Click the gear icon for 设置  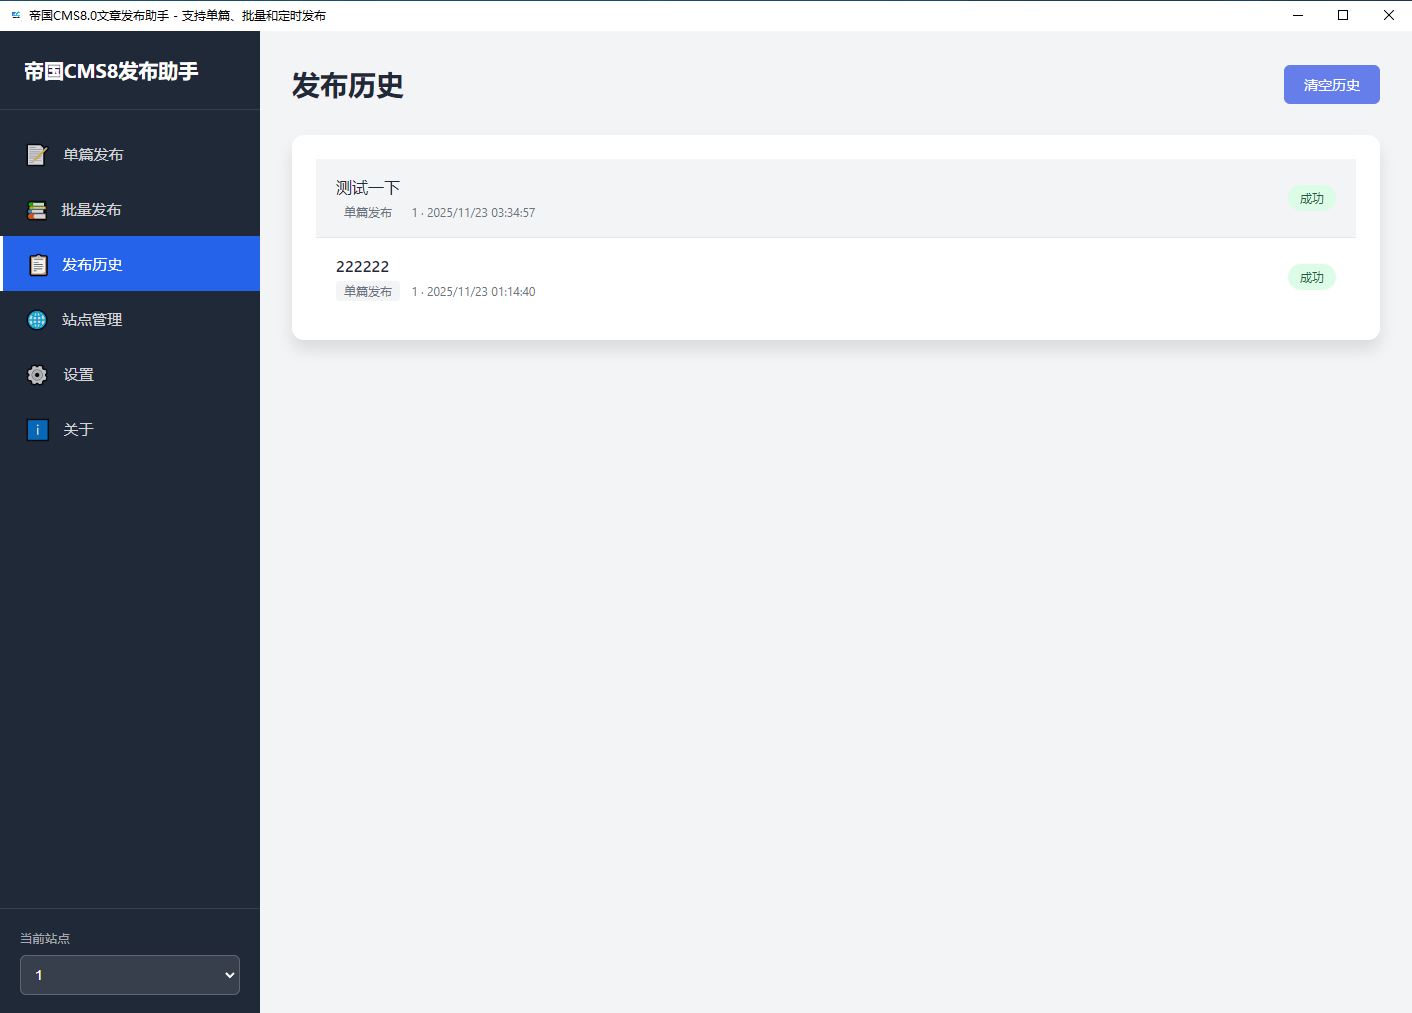[x=37, y=375]
